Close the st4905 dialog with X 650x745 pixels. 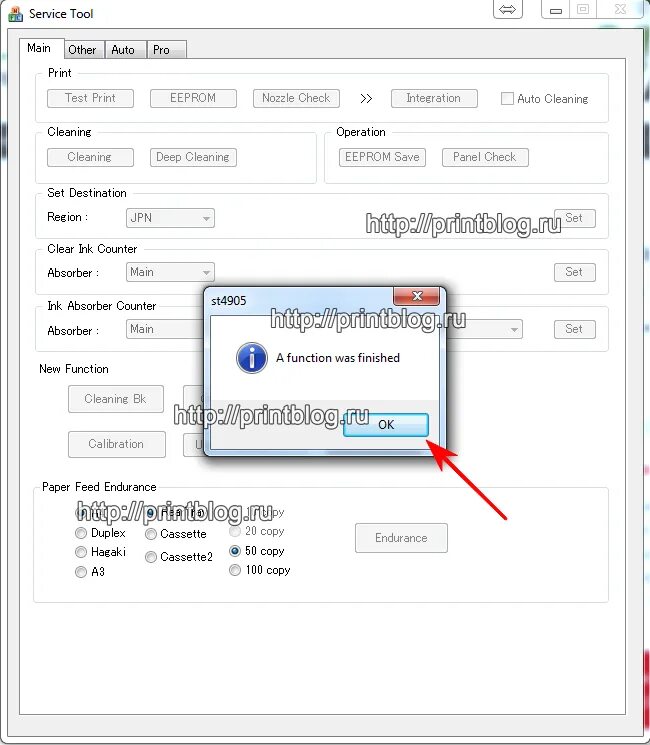[x=417, y=296]
